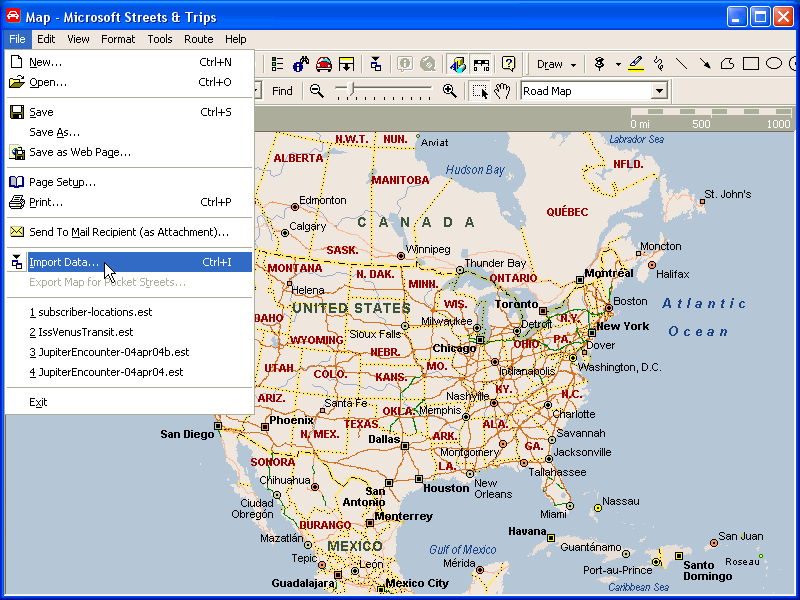Open the Help question mark icon
This screenshot has width=800, height=600.
pyautogui.click(x=508, y=64)
